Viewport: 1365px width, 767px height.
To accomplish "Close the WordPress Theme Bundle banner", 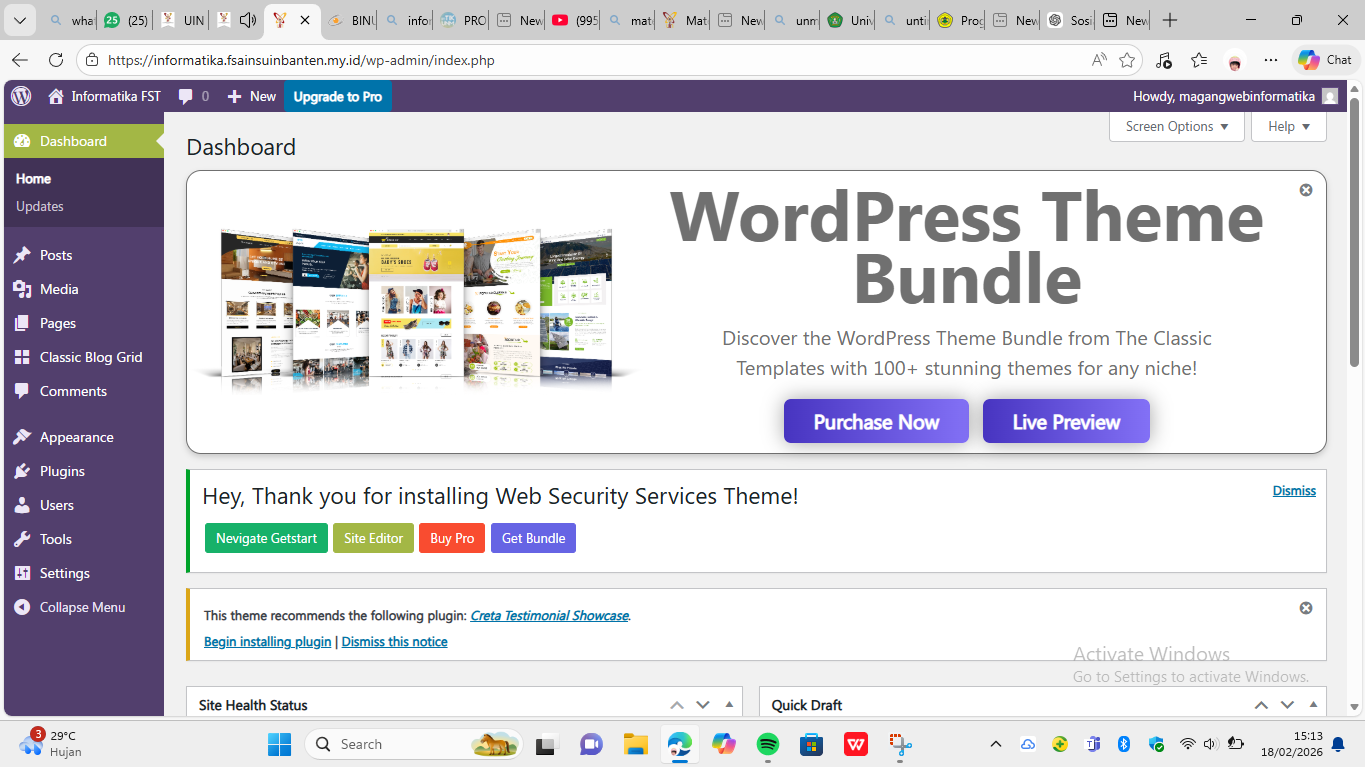I will coord(1306,190).
